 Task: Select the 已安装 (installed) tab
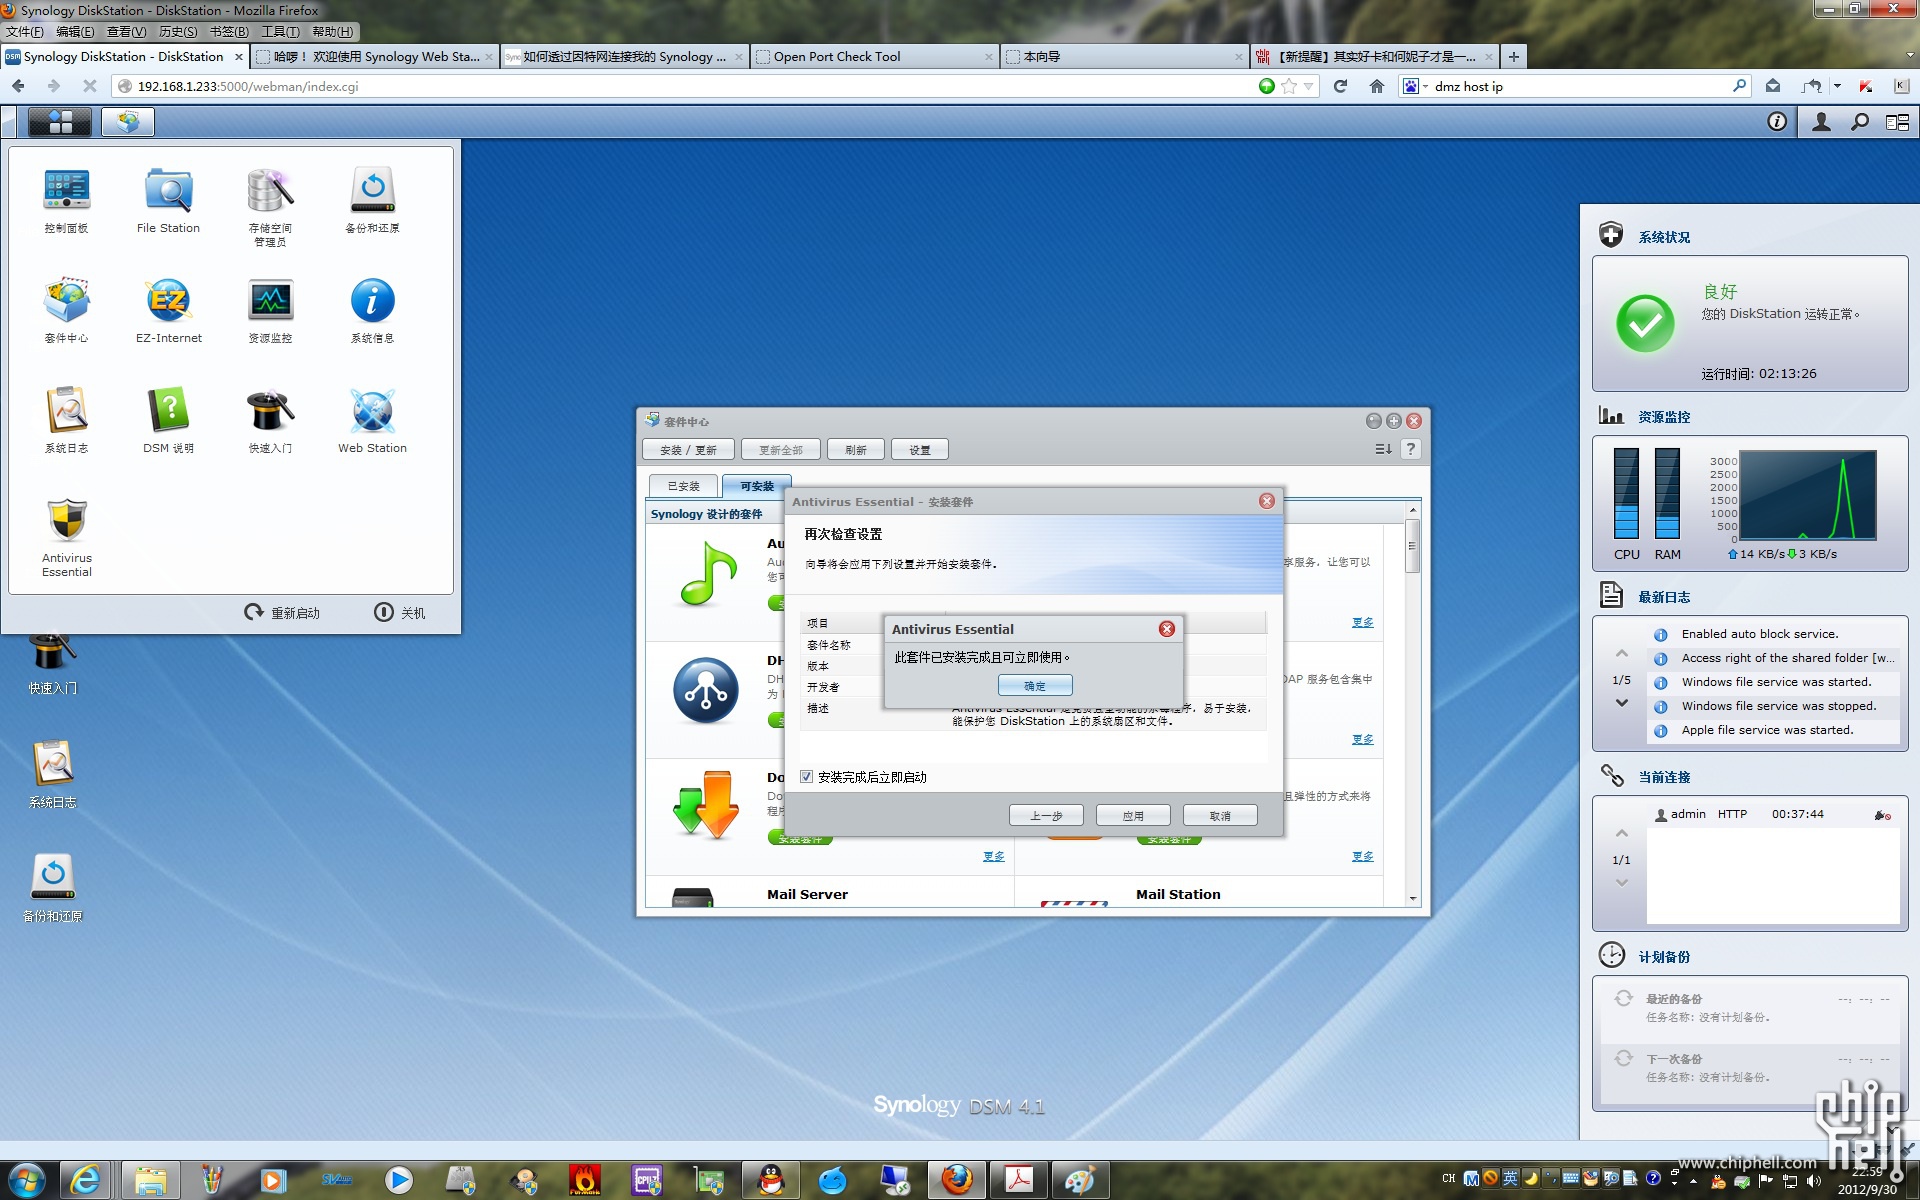[x=684, y=486]
